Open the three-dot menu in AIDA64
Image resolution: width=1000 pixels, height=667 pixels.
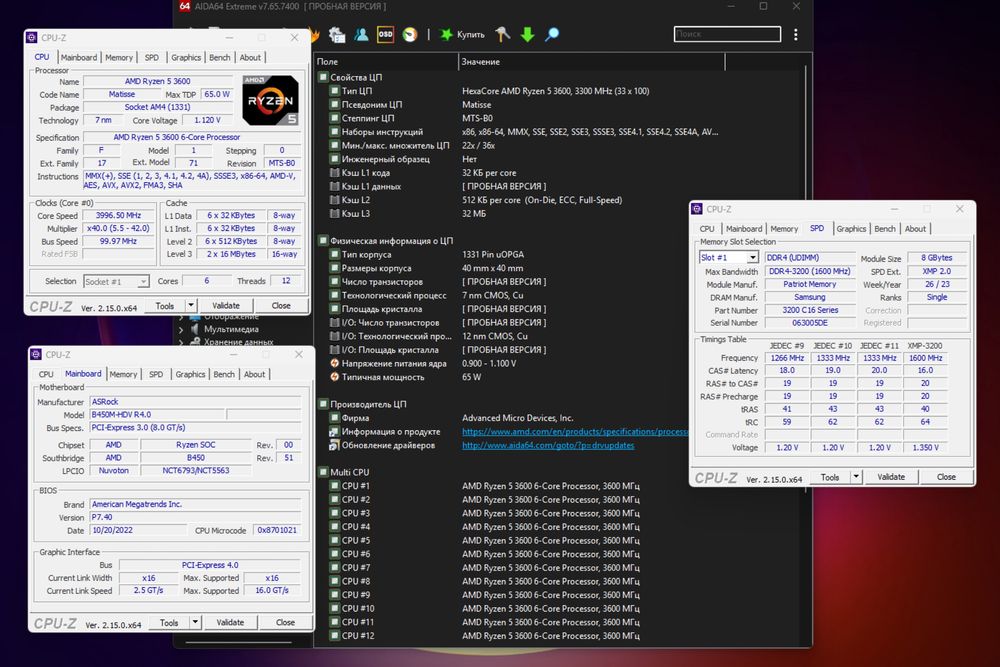pos(795,34)
